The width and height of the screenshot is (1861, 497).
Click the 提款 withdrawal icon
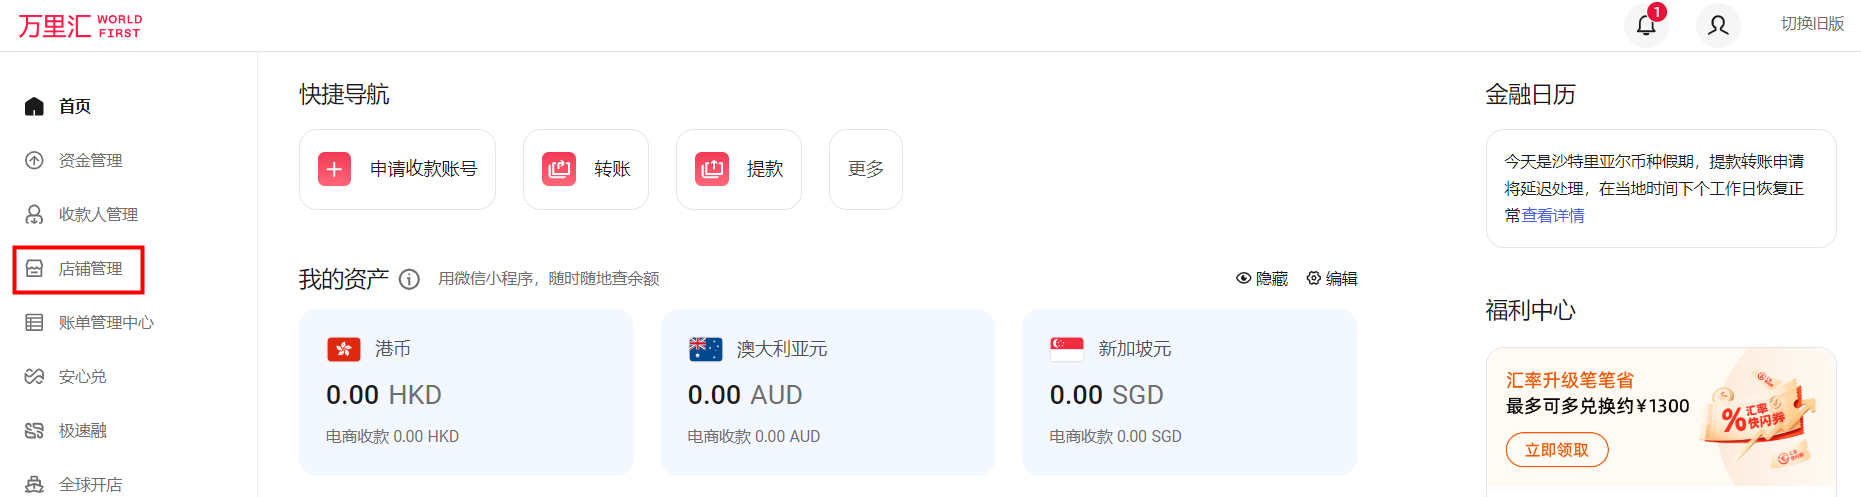(x=712, y=169)
